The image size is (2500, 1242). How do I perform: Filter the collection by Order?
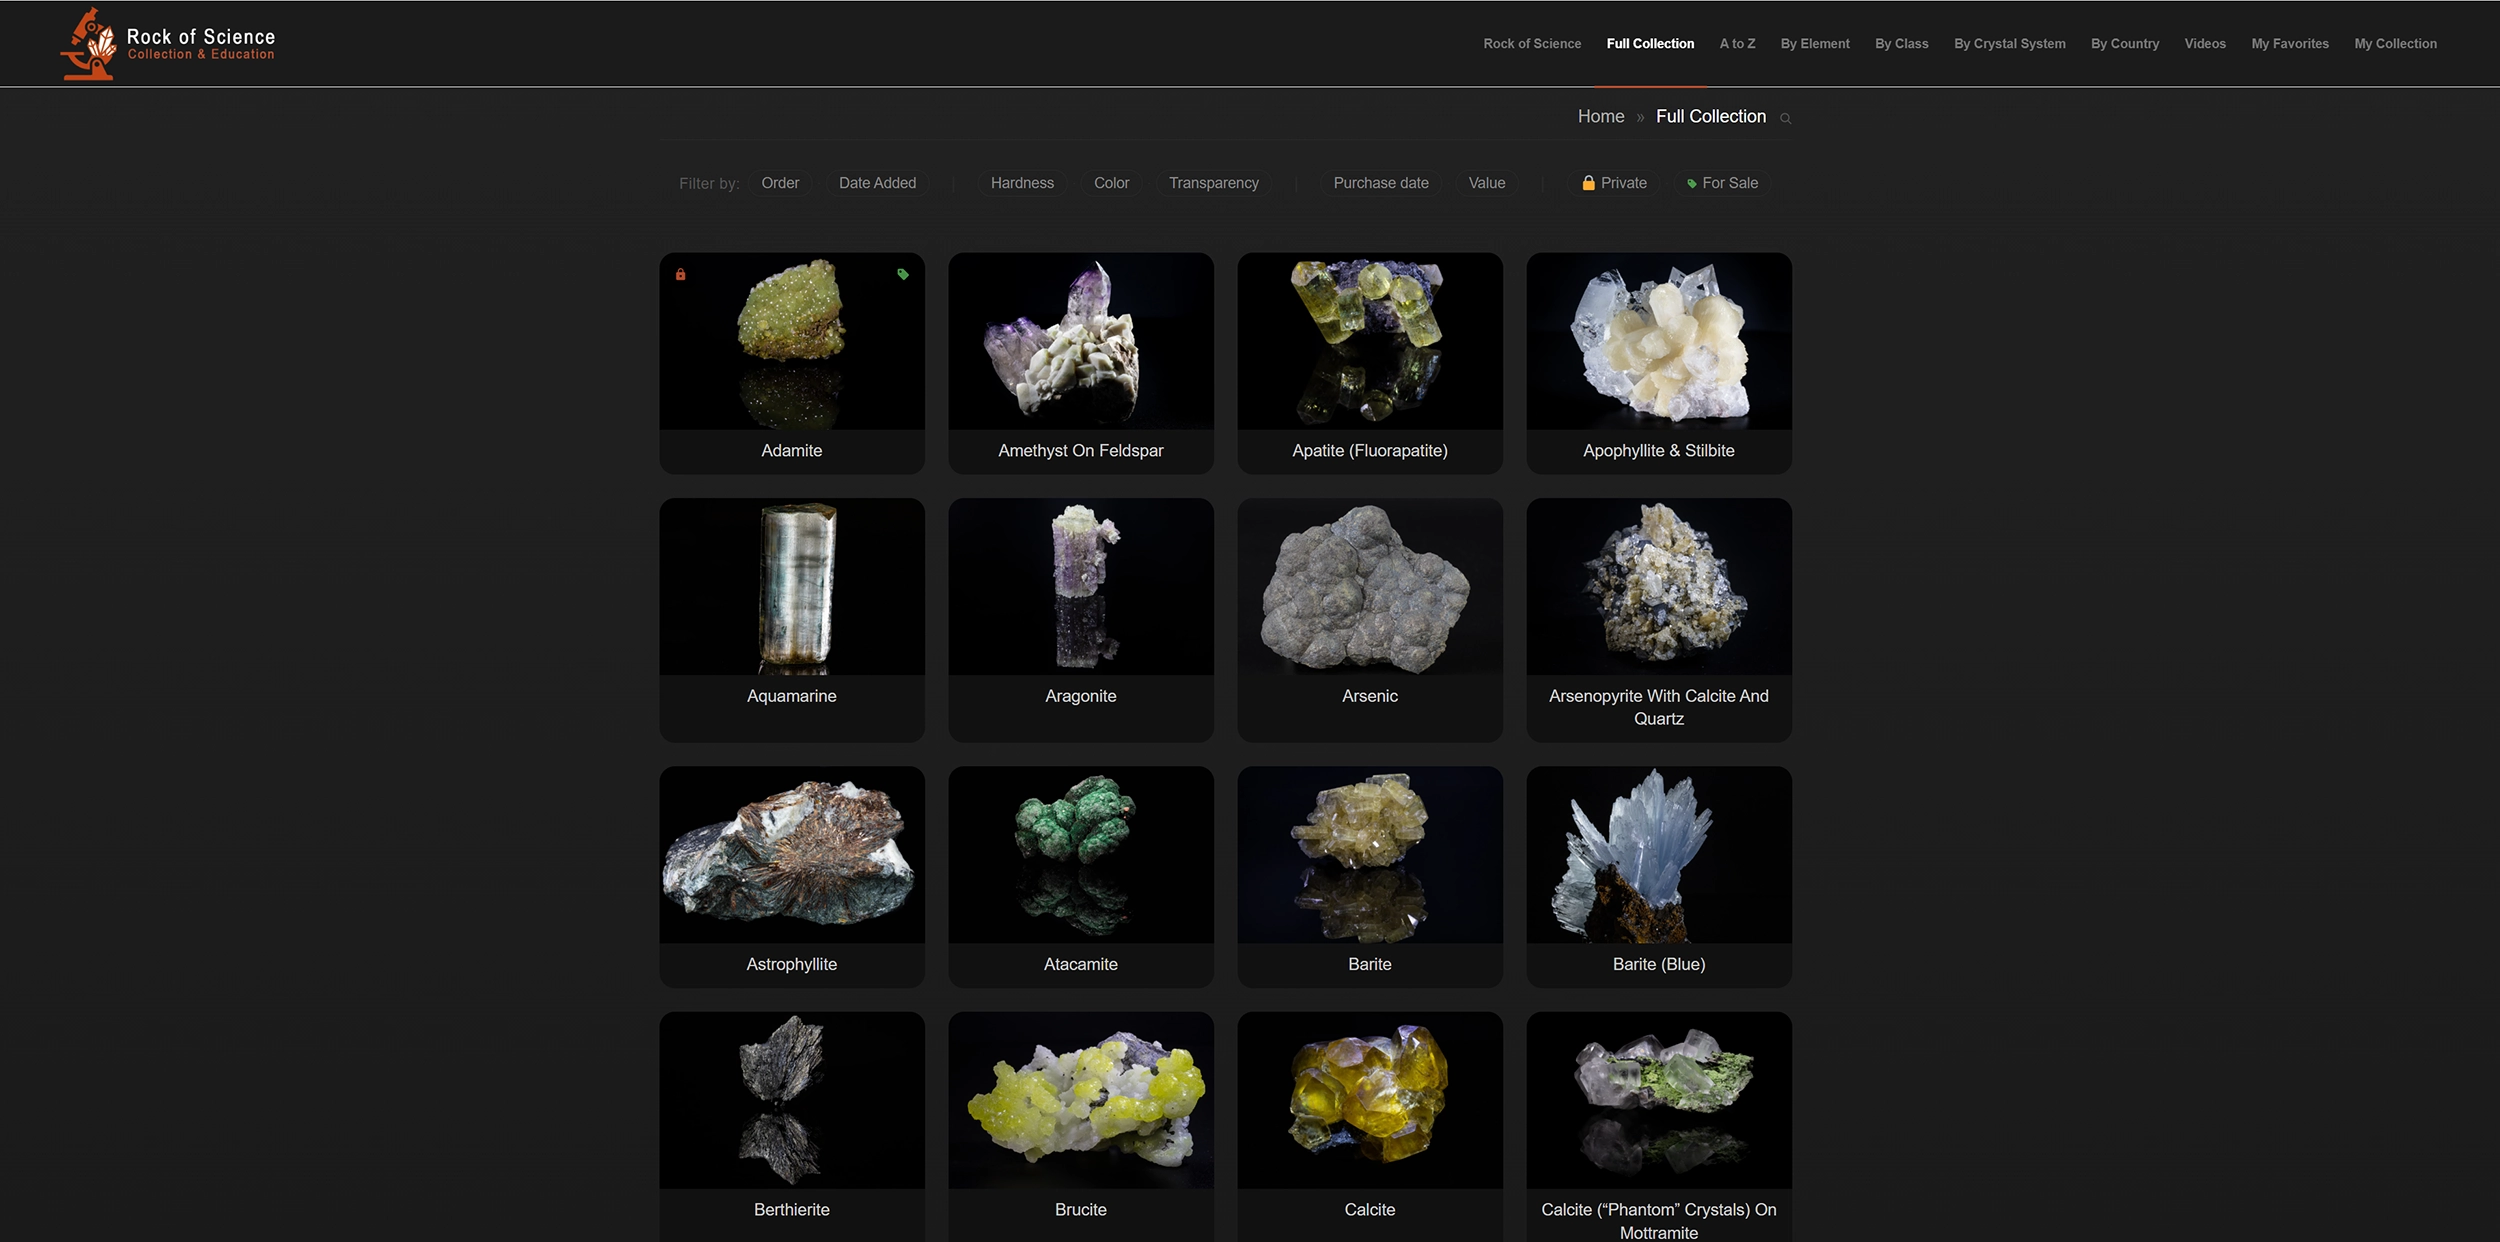(780, 183)
